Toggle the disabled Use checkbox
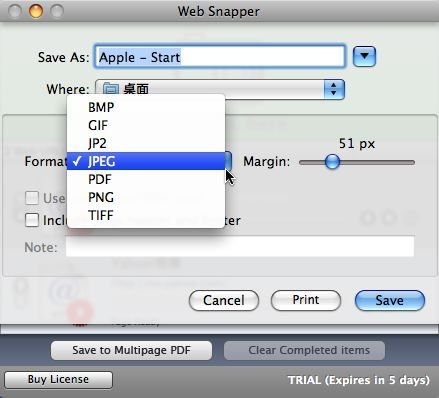The width and height of the screenshot is (439, 398). click(32, 198)
